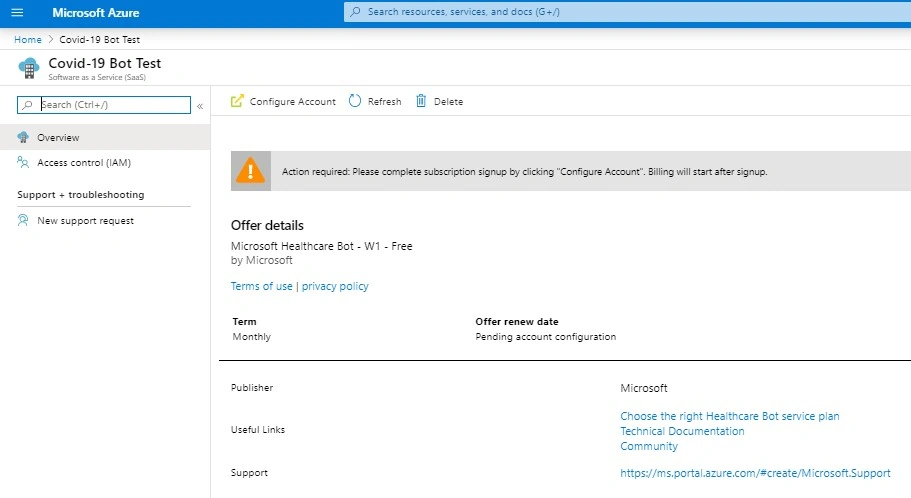Click Microsoft Healthcare Bot - W1 - Free text
Viewport: 911px width, 498px height.
(x=321, y=246)
